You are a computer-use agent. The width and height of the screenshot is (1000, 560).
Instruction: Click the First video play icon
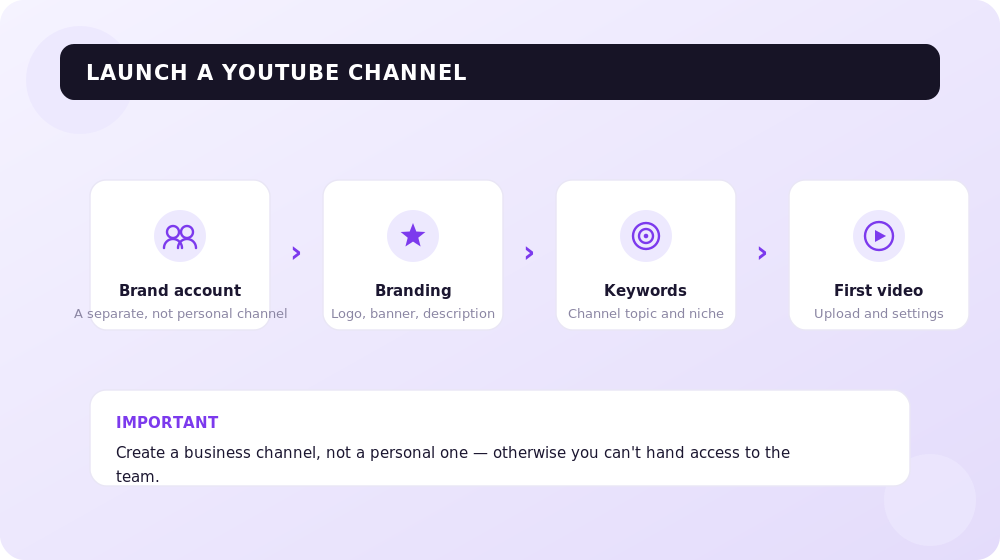point(879,236)
